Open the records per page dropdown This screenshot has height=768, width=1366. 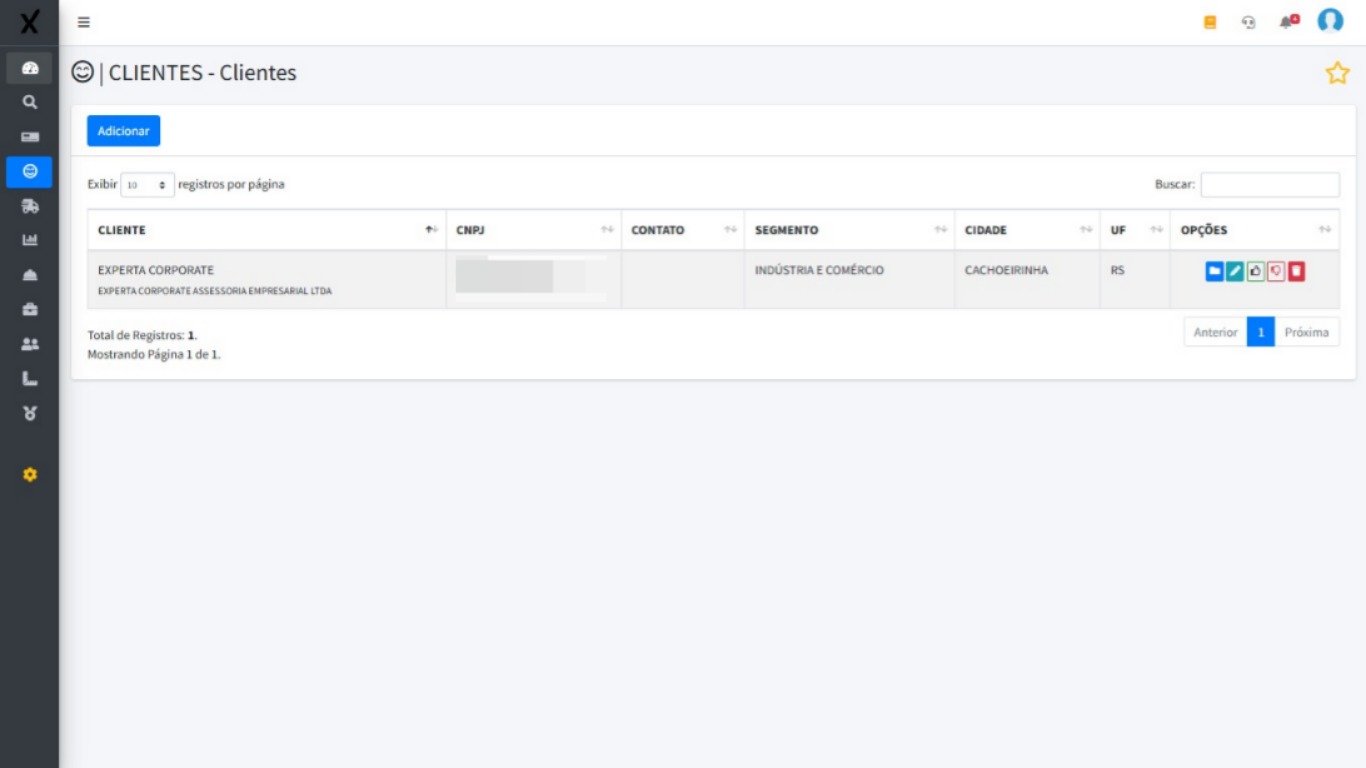coord(147,184)
